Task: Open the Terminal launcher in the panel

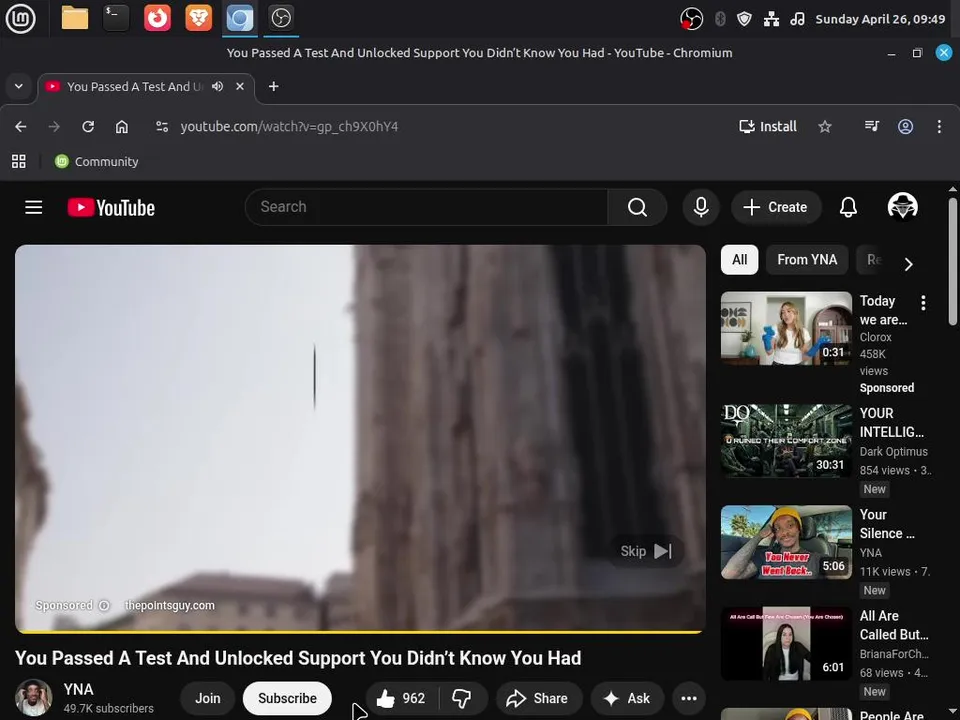Action: pyautogui.click(x=116, y=18)
